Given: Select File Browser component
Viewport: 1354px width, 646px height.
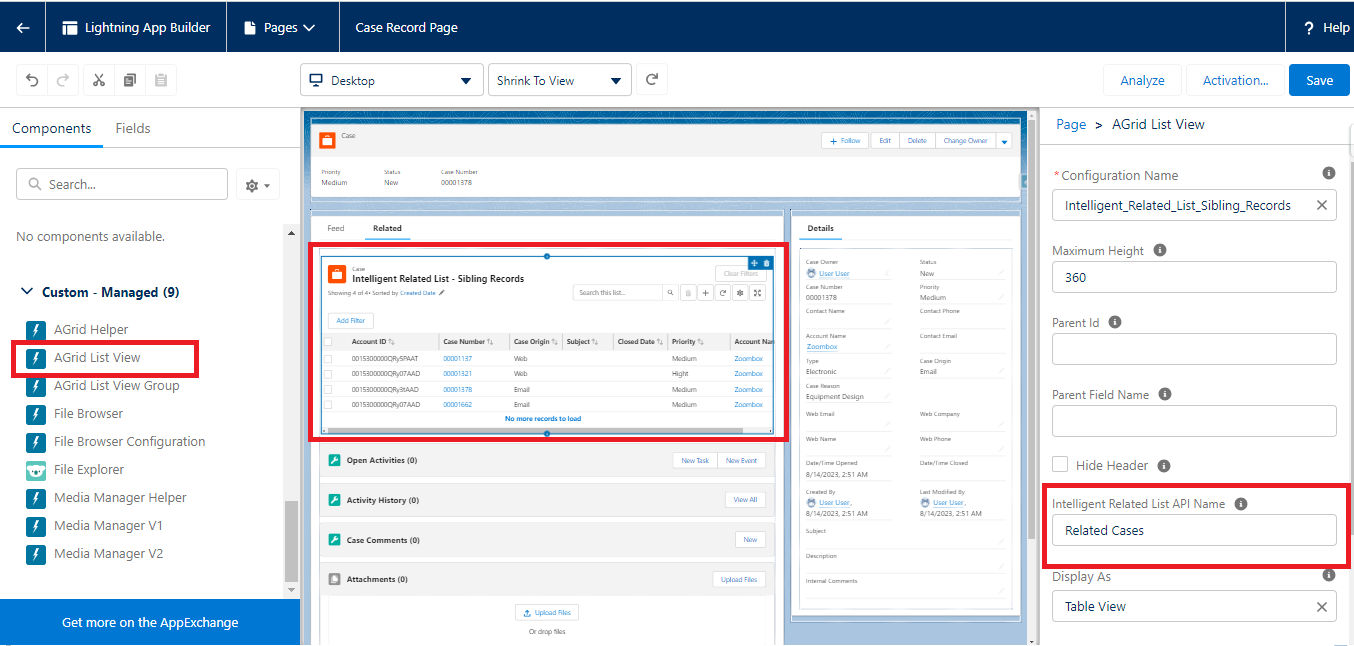Looking at the screenshot, I should point(88,413).
